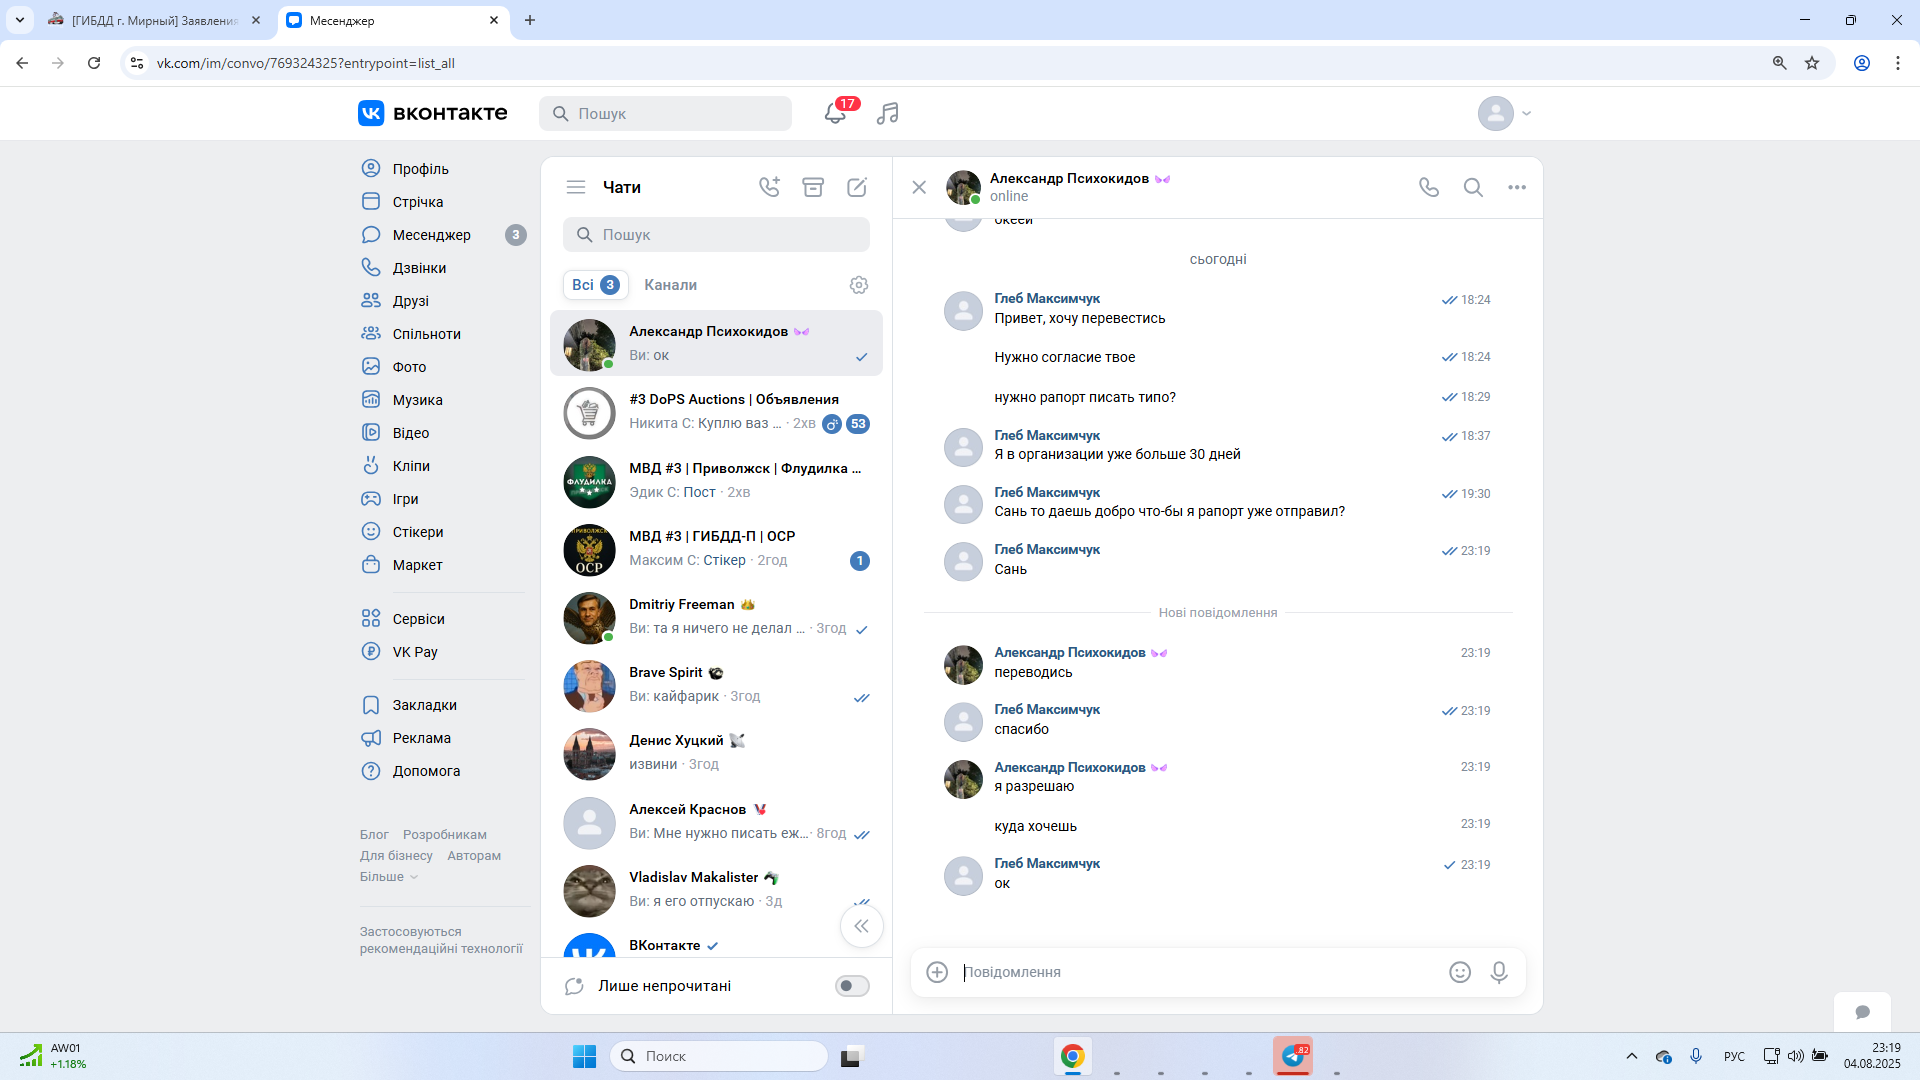Record a voice message
This screenshot has width=1920, height=1080.
pos(1499,972)
